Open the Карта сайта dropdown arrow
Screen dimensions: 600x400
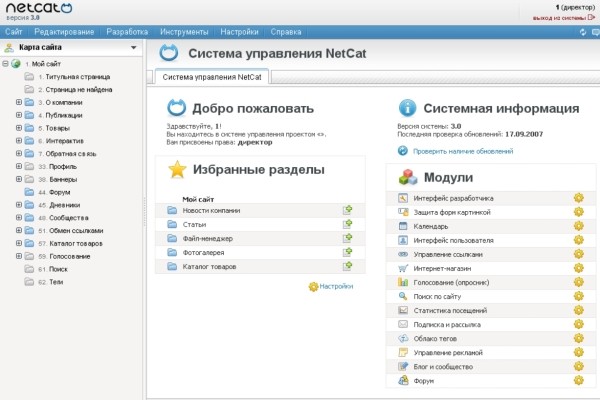[x=133, y=47]
